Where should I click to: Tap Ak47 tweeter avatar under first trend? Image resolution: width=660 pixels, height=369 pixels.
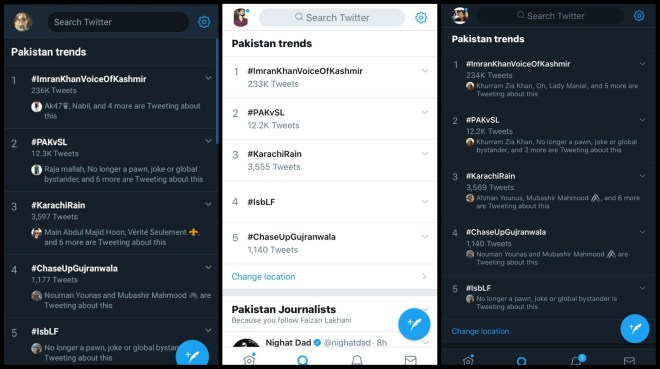pos(37,106)
